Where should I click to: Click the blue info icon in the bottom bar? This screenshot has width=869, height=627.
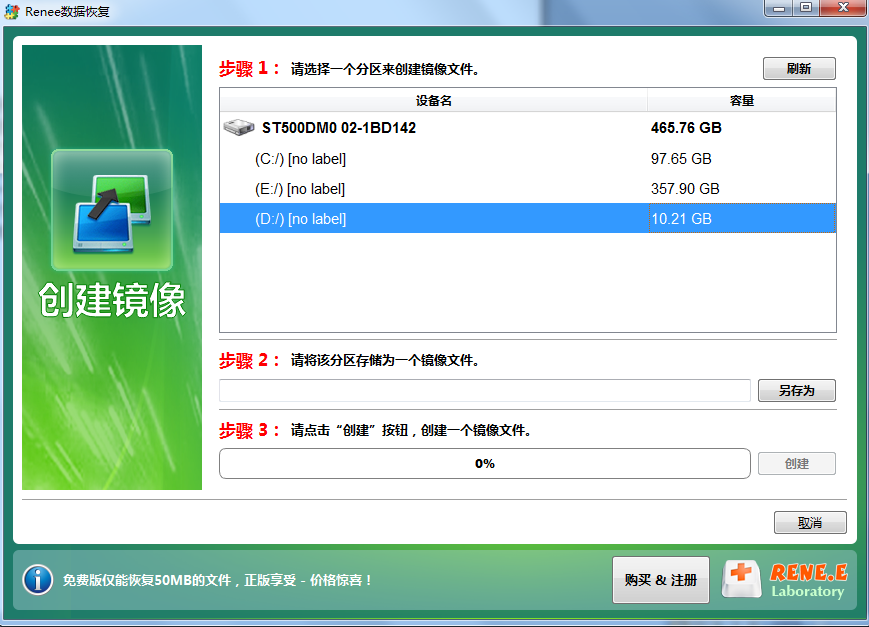[x=38, y=580]
